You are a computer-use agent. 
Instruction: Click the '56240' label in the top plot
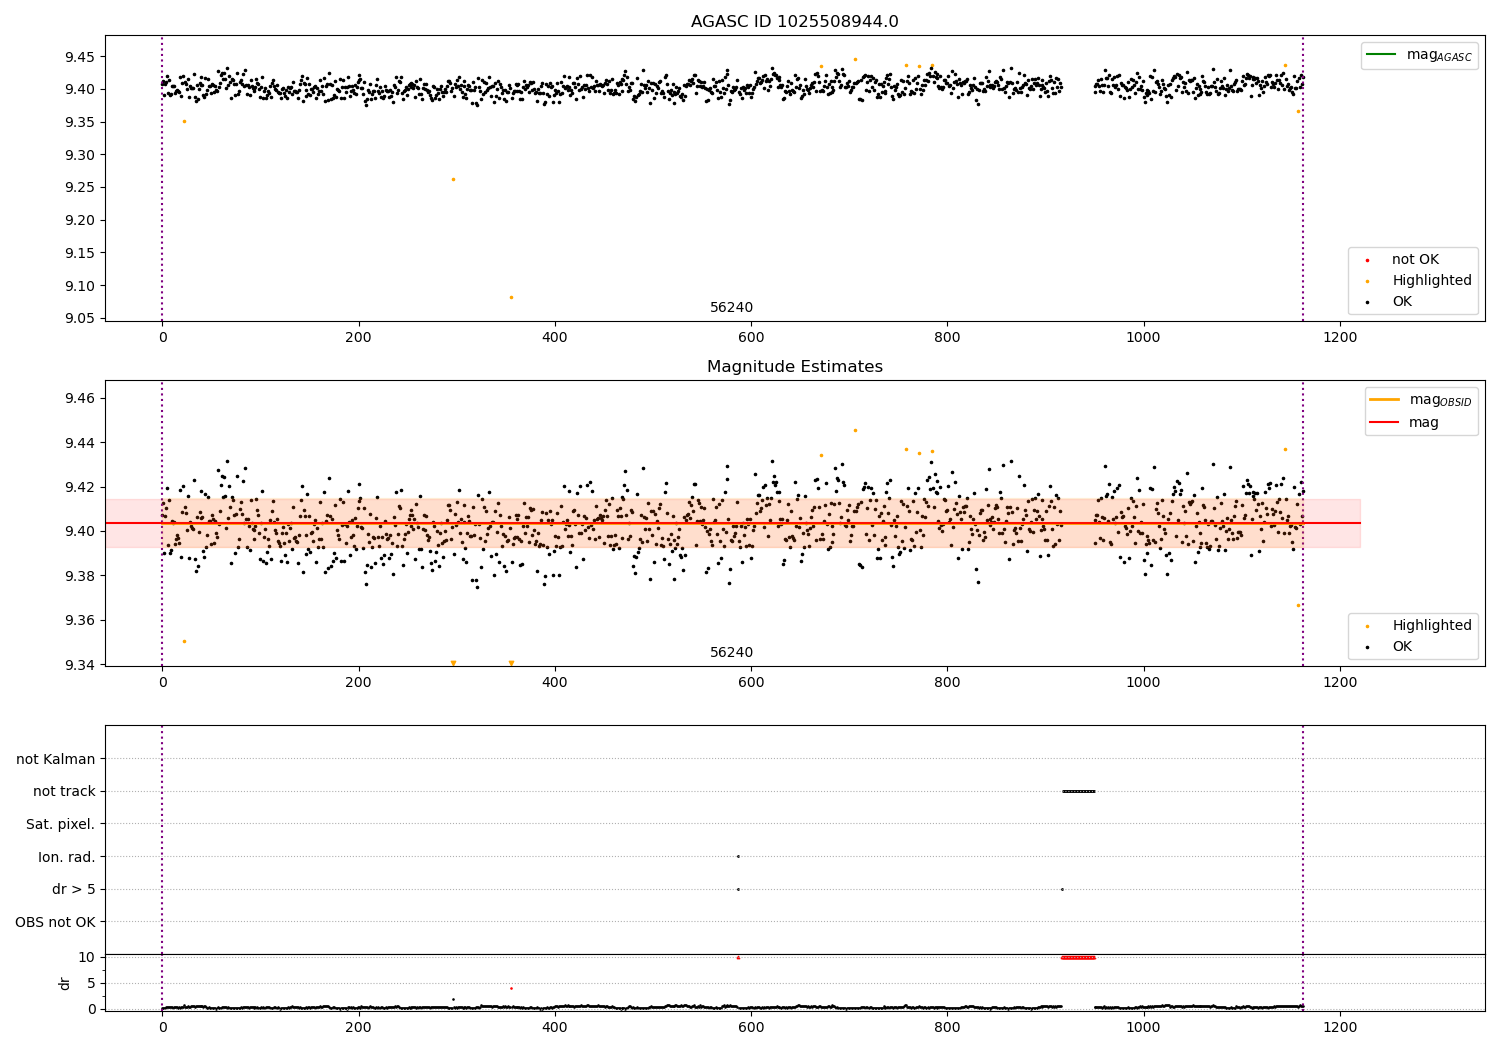[x=731, y=308]
